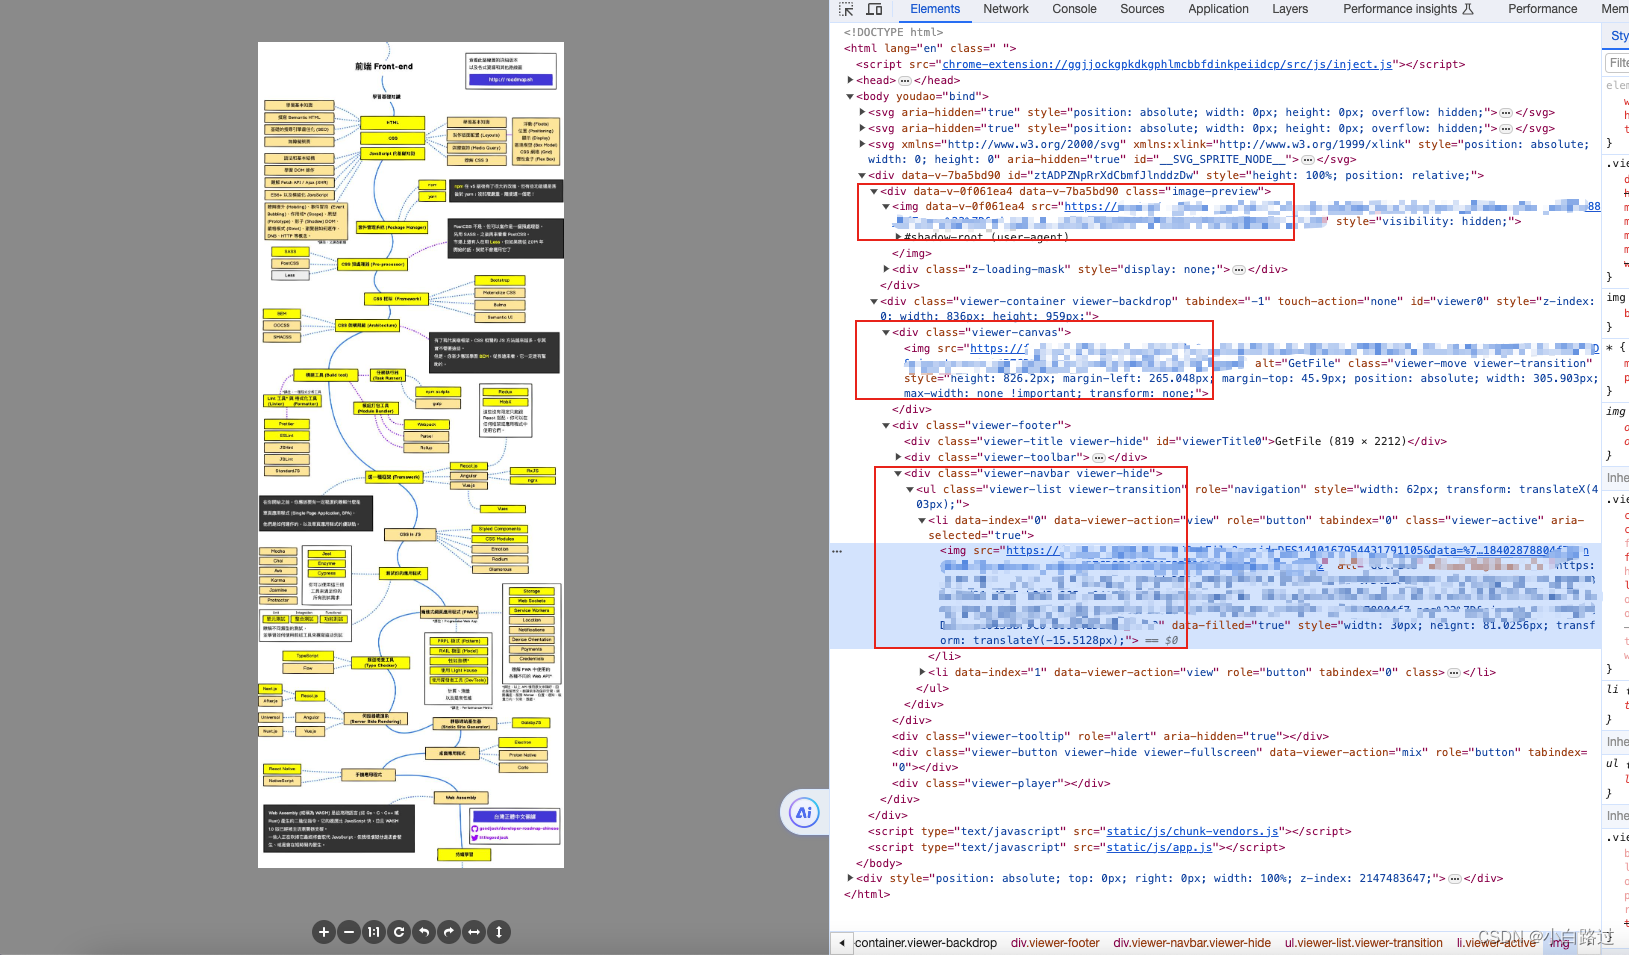Open the Application tab
The height and width of the screenshot is (955, 1629).
tap(1218, 9)
